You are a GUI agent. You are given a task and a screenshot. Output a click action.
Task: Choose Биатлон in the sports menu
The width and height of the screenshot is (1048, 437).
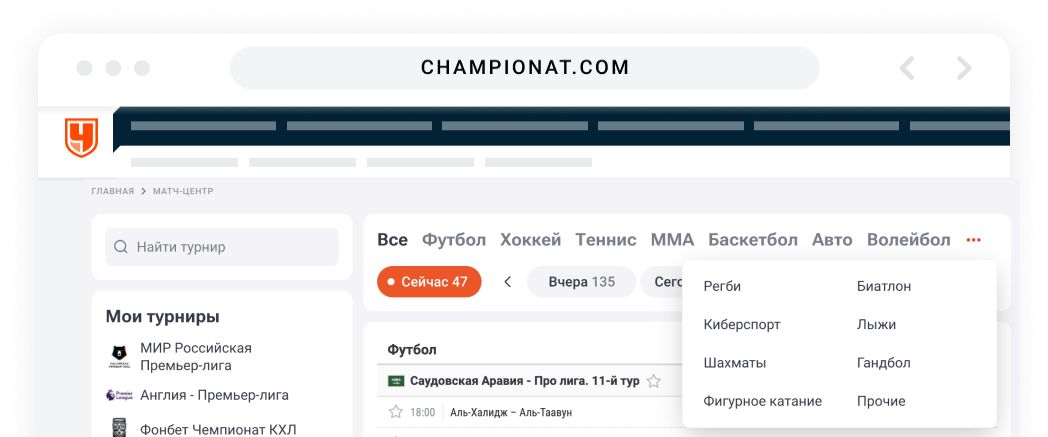point(884,286)
